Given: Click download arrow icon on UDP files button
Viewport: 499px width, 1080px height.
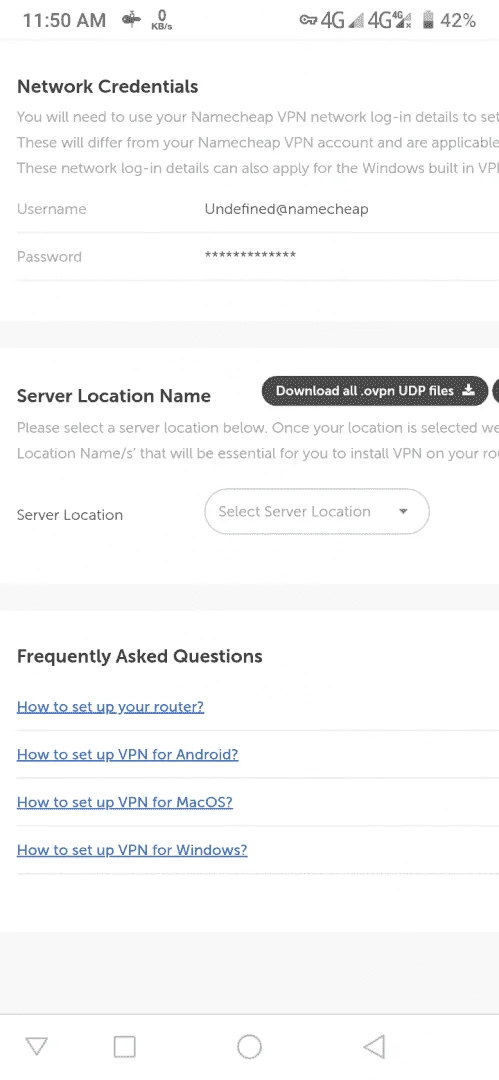Looking at the screenshot, I should 469,390.
